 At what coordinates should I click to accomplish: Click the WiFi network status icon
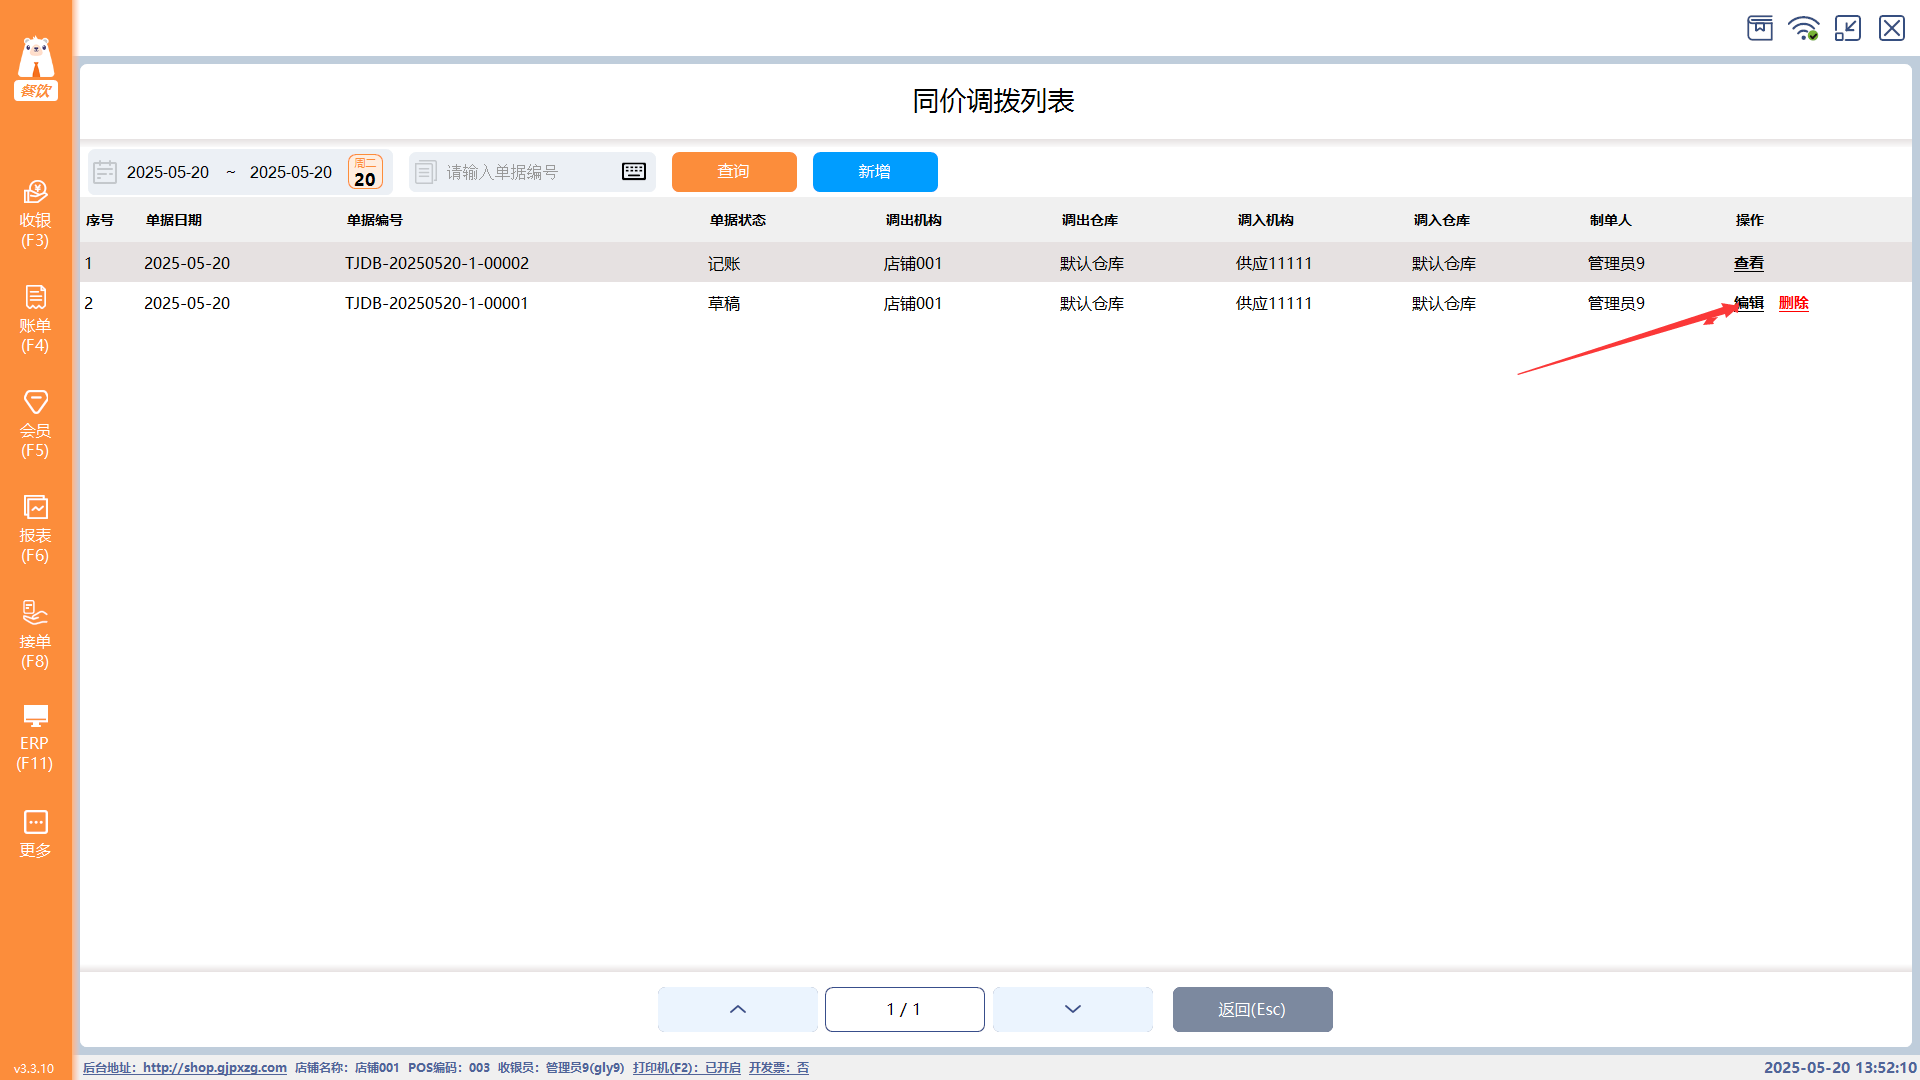click(x=1804, y=28)
